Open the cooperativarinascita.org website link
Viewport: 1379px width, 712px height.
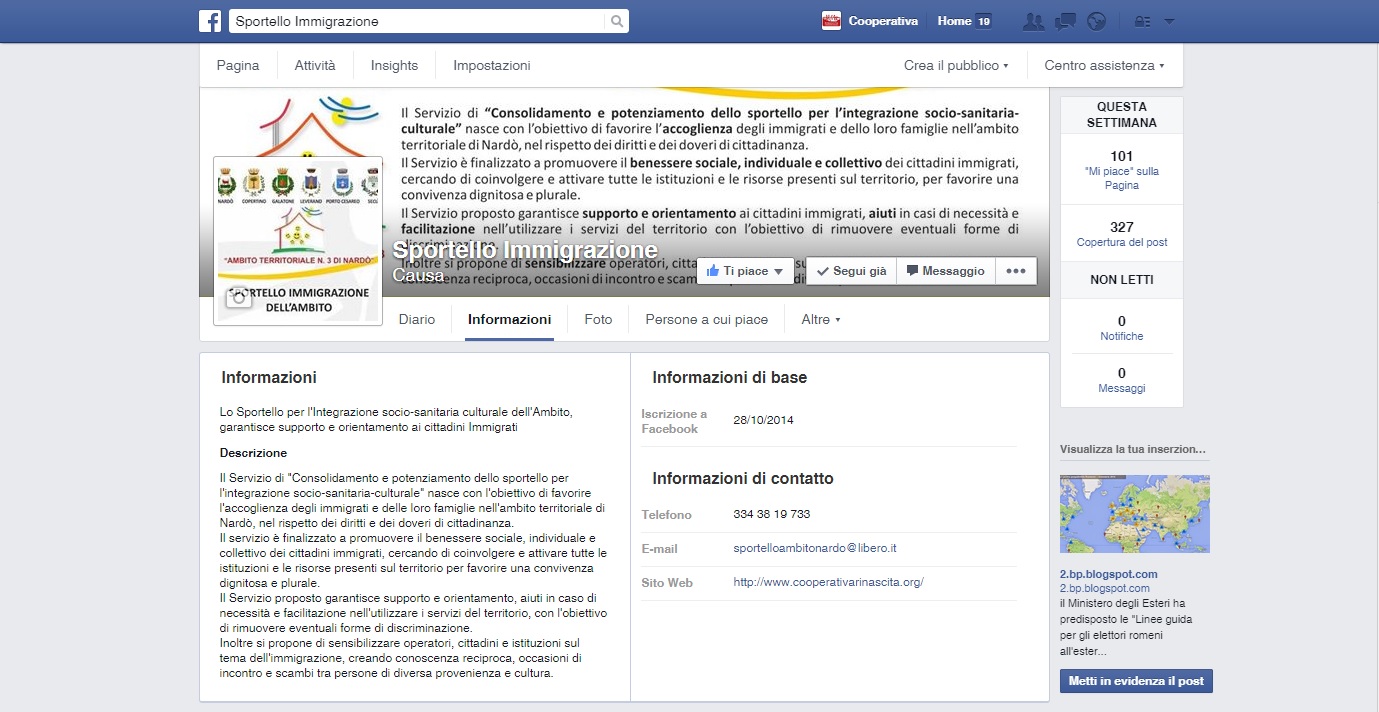(828, 582)
